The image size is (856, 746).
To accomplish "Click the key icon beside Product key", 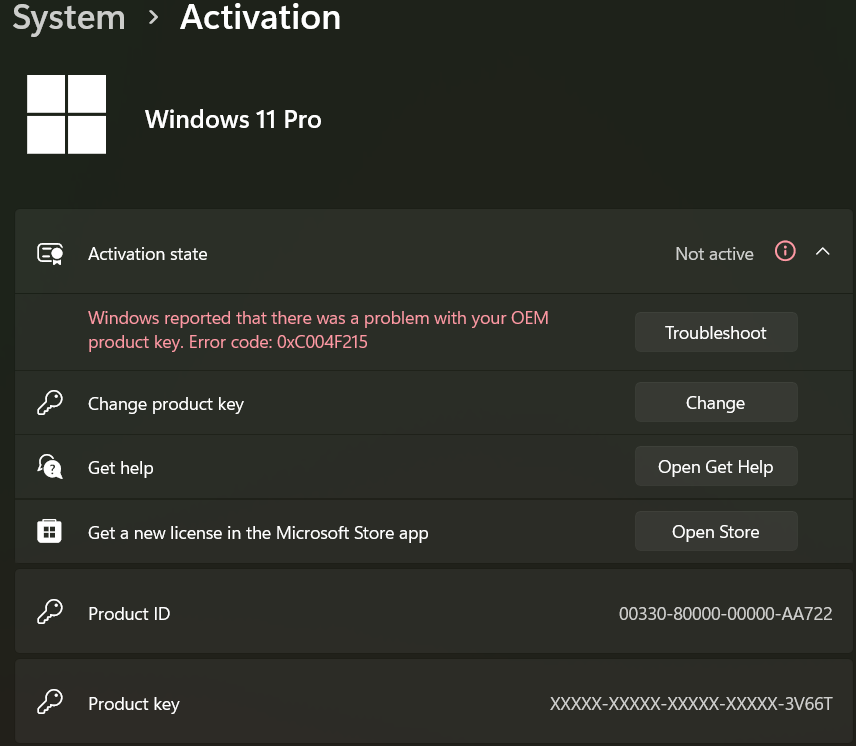I will click(50, 703).
